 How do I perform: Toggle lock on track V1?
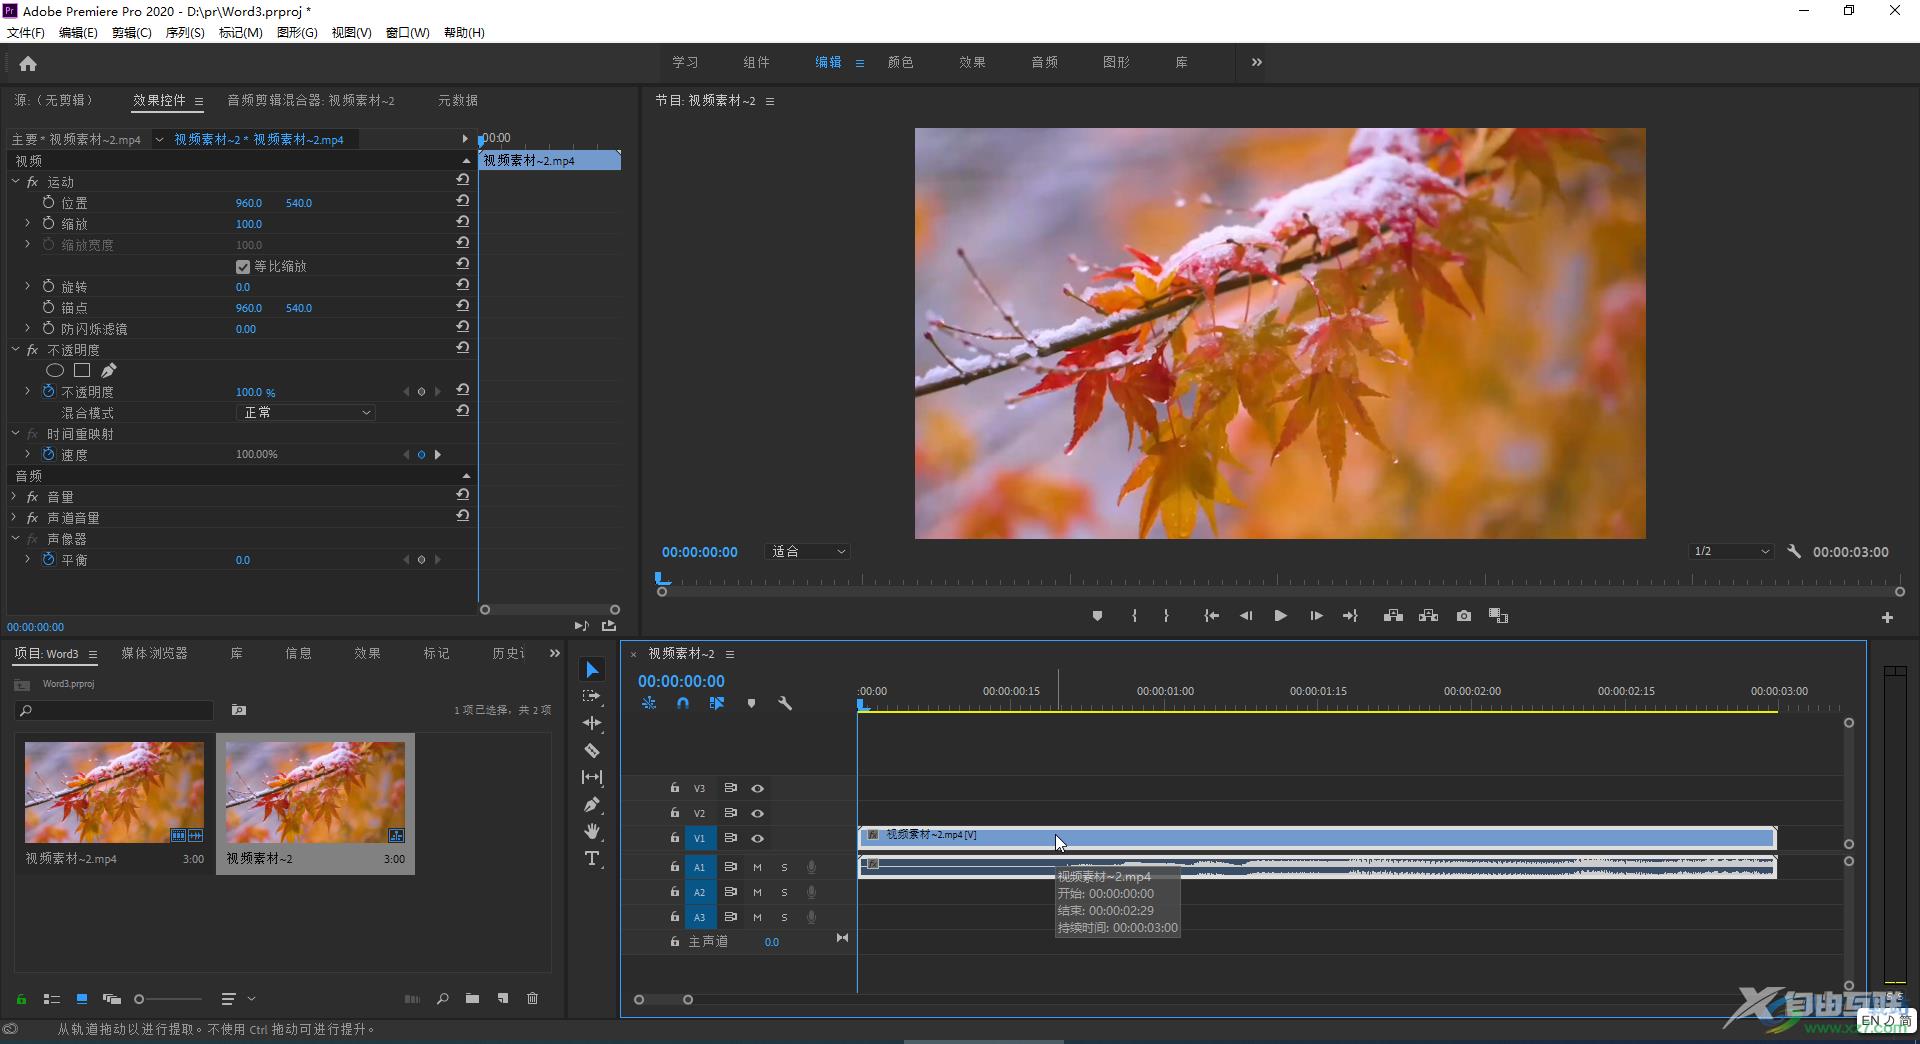[x=675, y=839]
